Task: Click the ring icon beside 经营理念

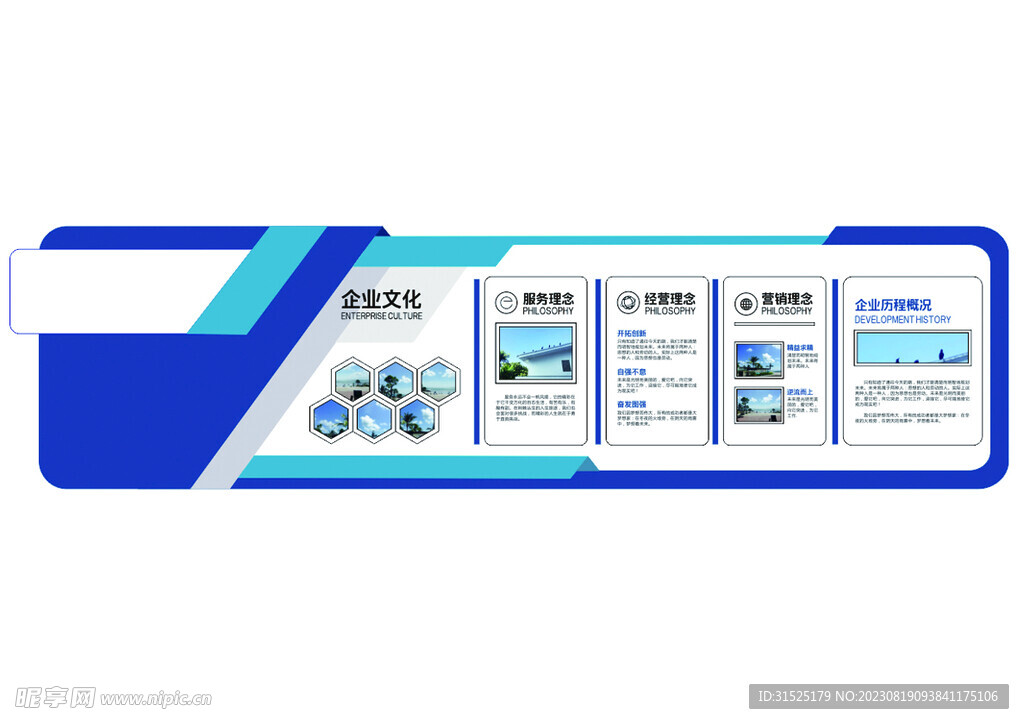Action: [628, 302]
